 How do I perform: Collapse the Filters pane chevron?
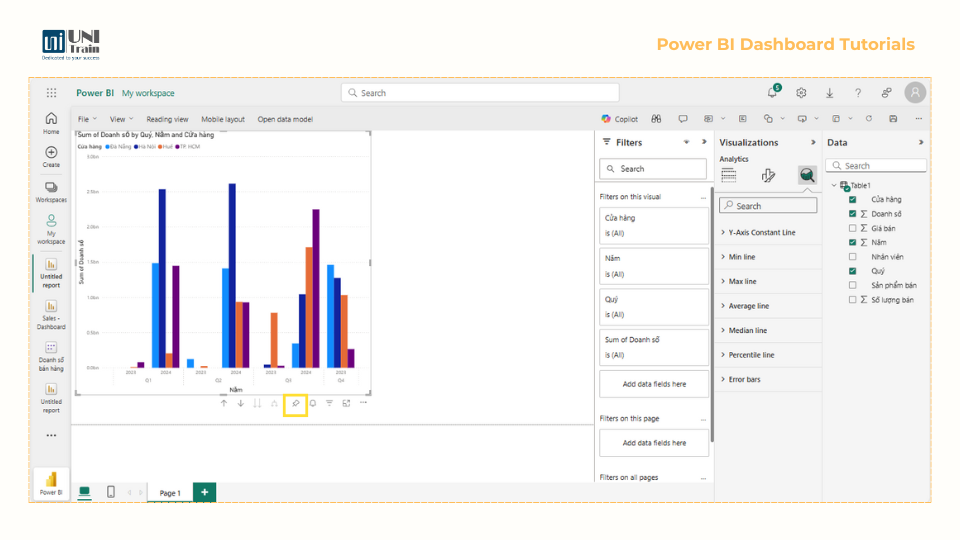tap(704, 142)
